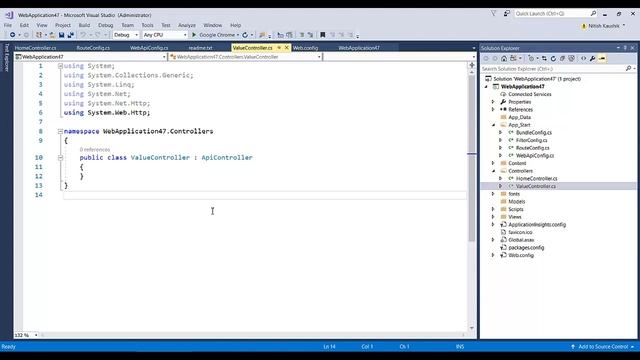Switch to the WebApiConfig.cs tab
The height and width of the screenshot is (360, 640).
coord(149,48)
